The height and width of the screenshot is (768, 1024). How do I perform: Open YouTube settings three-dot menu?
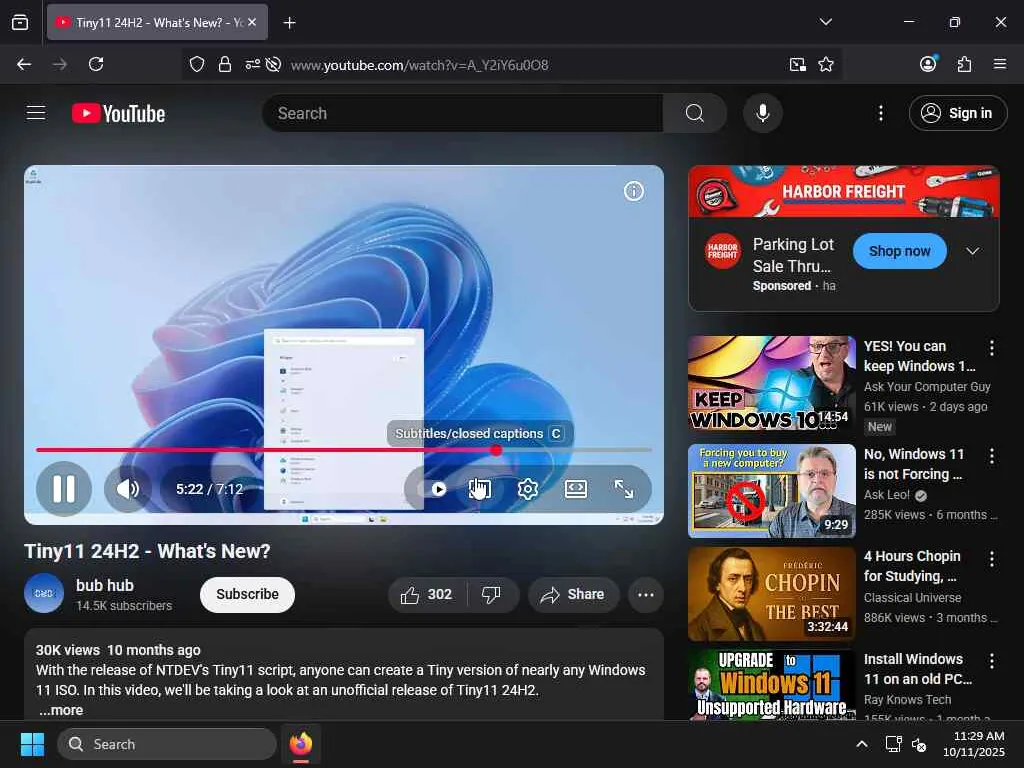880,113
